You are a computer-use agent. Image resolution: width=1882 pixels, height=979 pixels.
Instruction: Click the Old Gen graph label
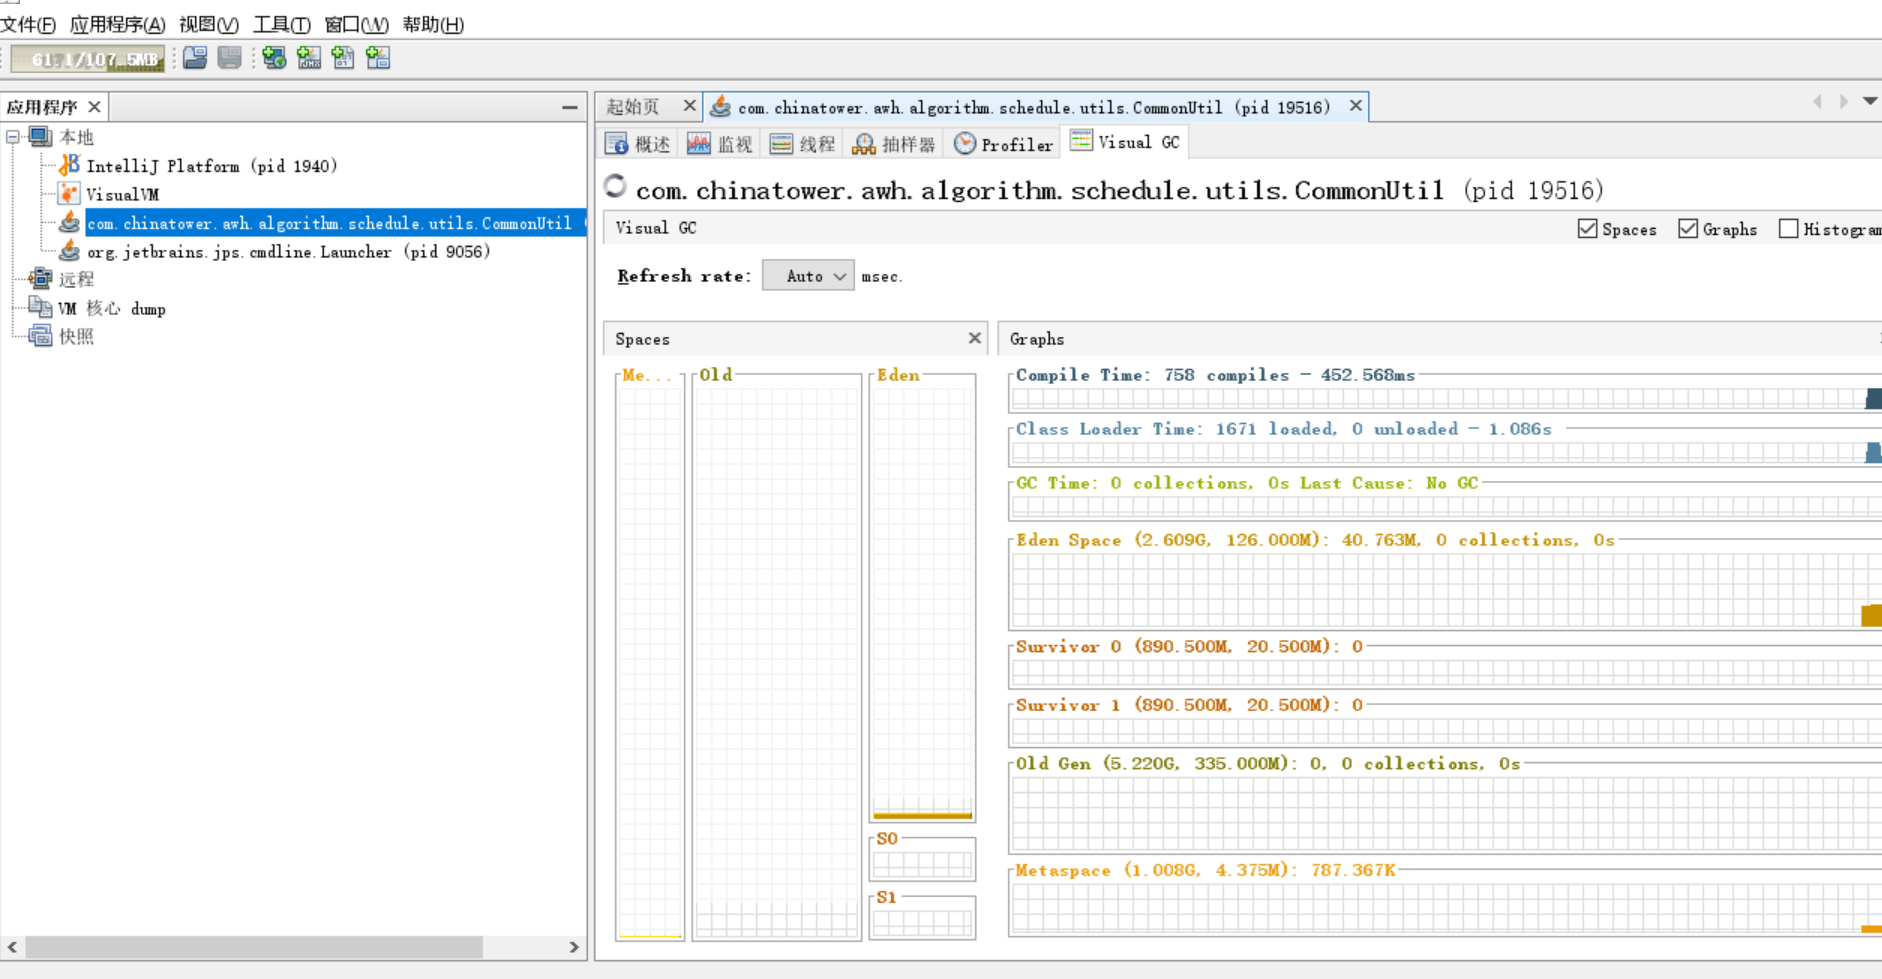(1268, 764)
